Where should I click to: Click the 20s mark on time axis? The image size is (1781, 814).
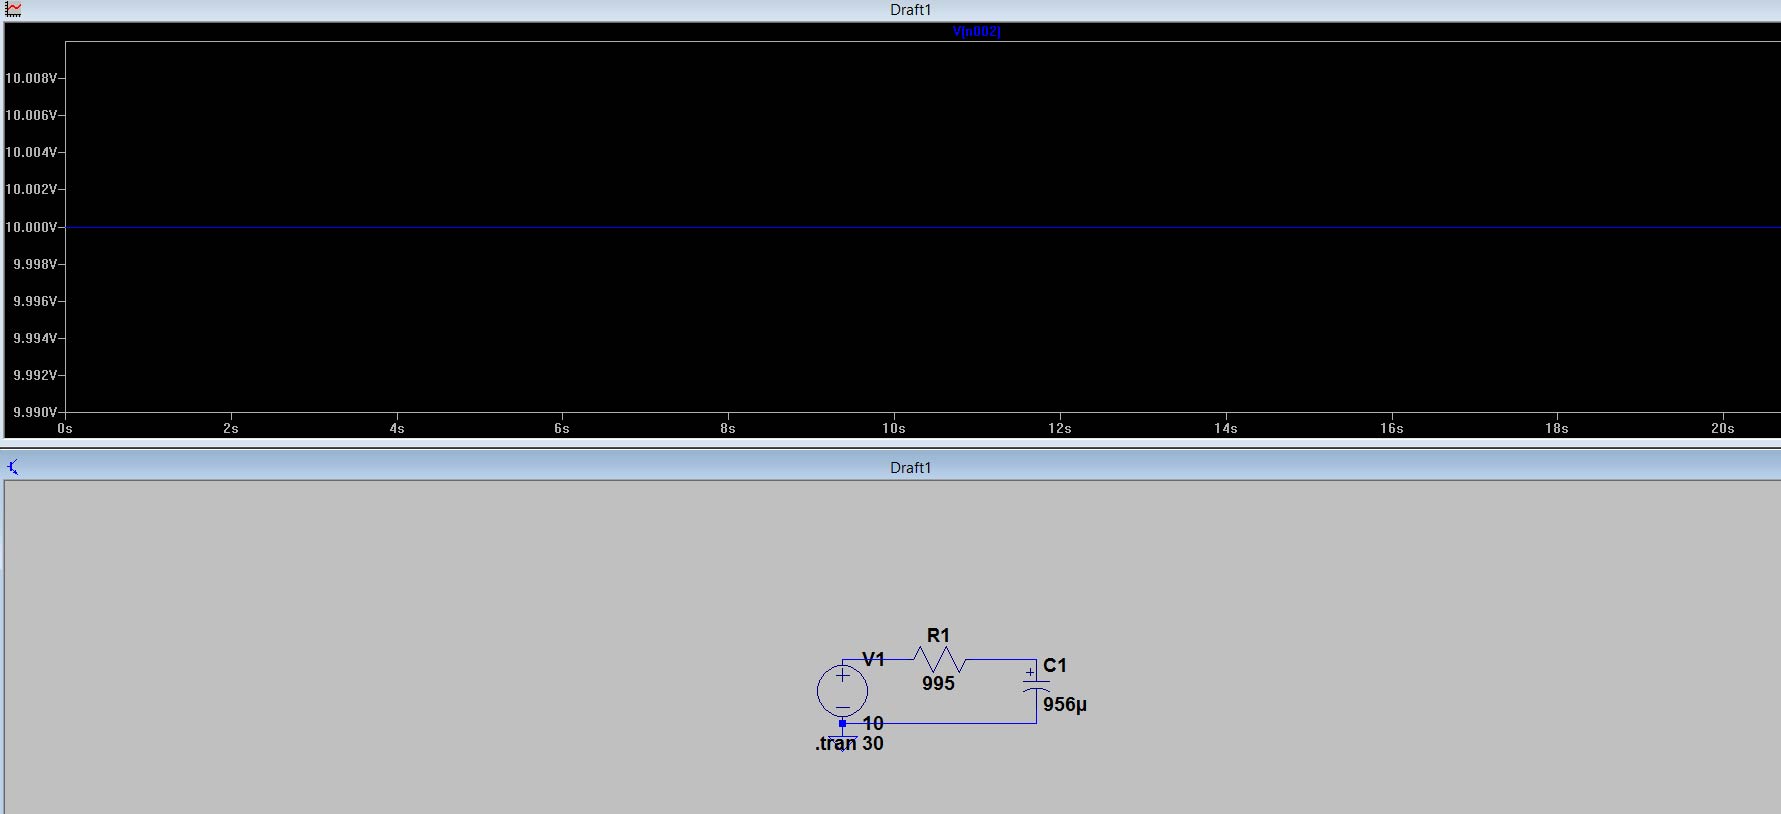pos(1722,428)
